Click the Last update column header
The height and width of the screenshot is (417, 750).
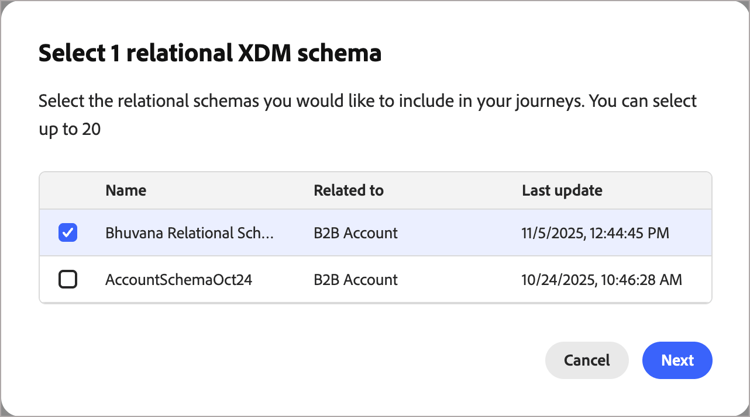tap(562, 190)
